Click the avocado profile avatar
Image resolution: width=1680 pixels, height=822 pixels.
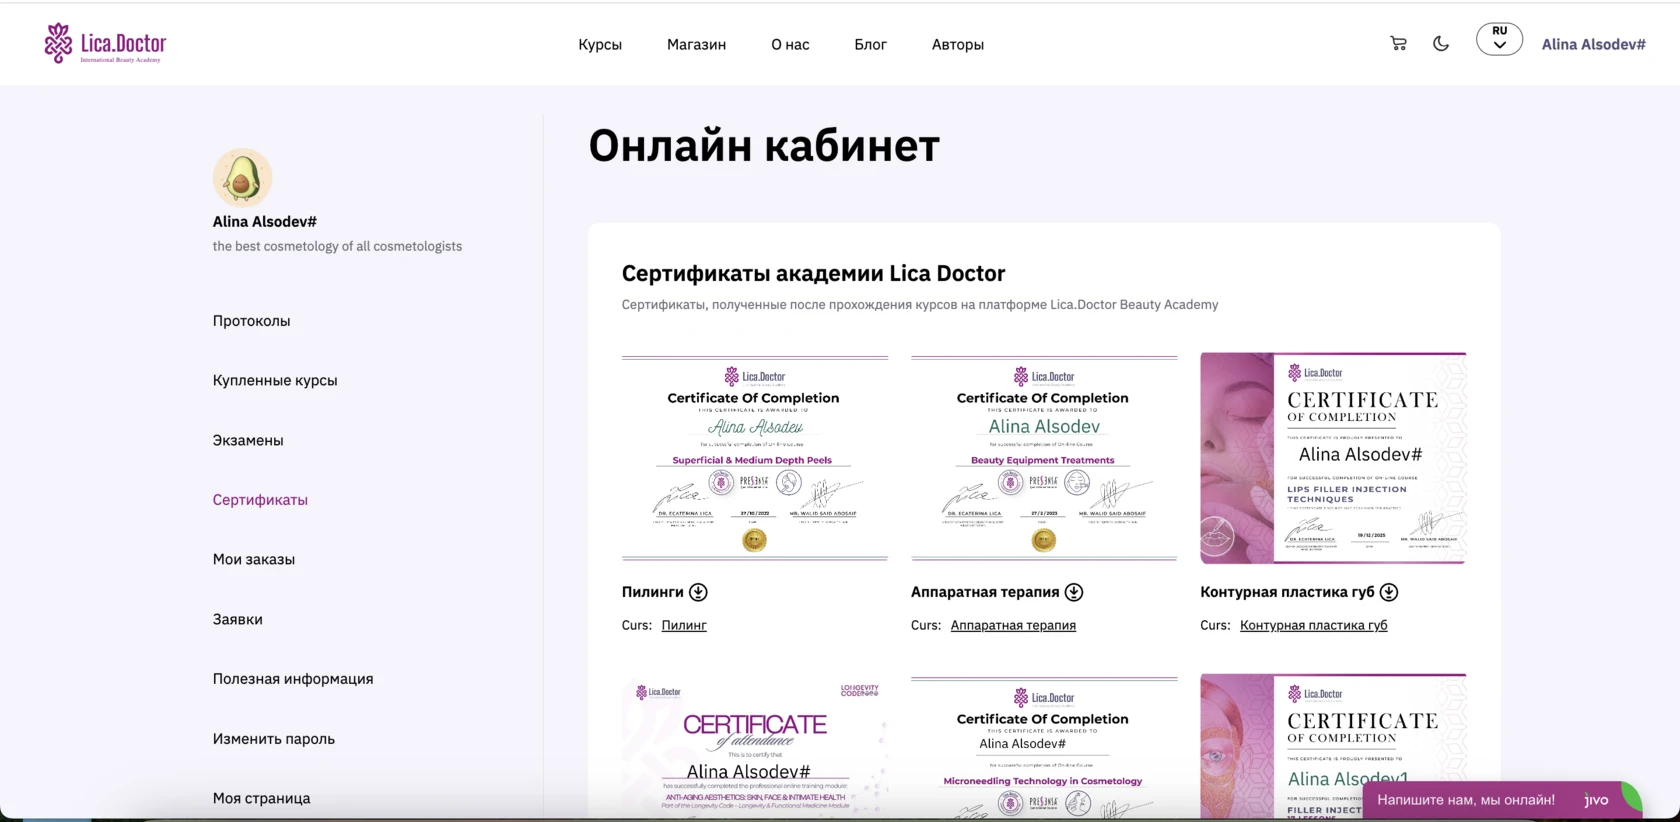242,178
